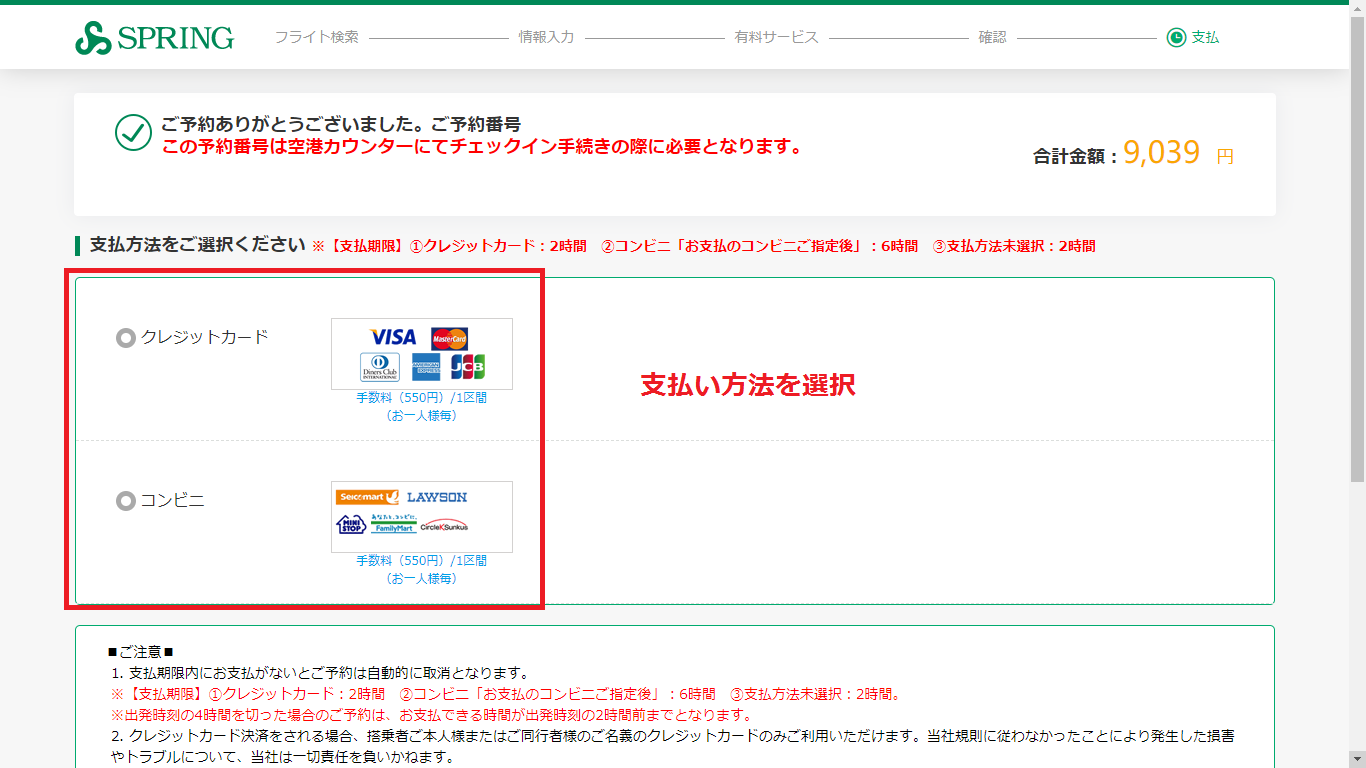1366x768 pixels.
Task: Go to the フライト検索 step
Action: click(316, 37)
